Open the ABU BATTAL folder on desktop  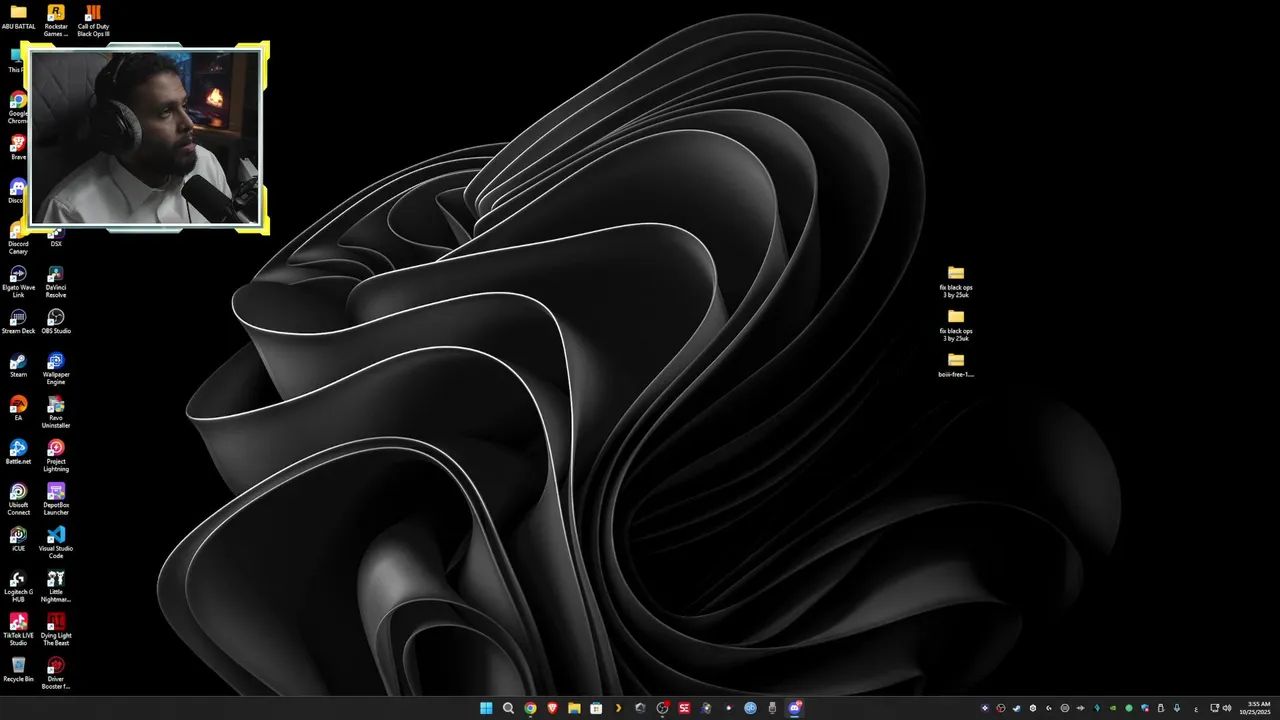[18, 18]
